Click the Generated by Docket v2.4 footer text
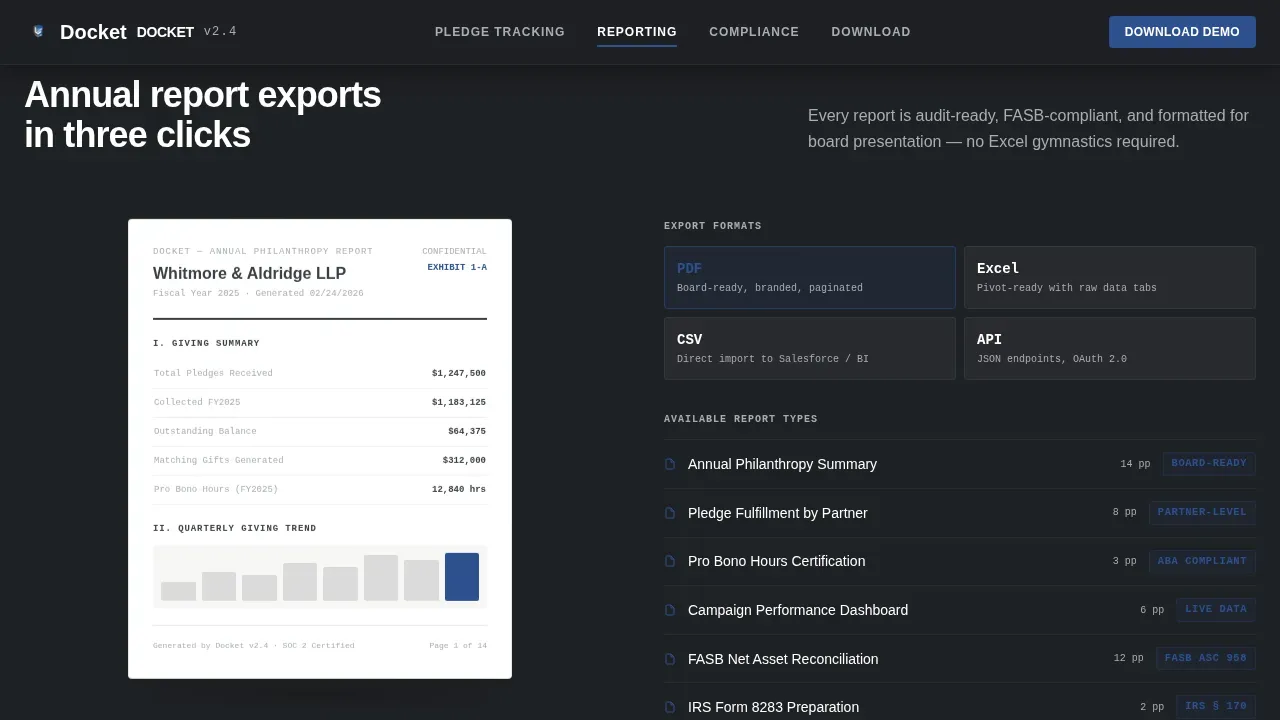The height and width of the screenshot is (720, 1280). [x=254, y=646]
